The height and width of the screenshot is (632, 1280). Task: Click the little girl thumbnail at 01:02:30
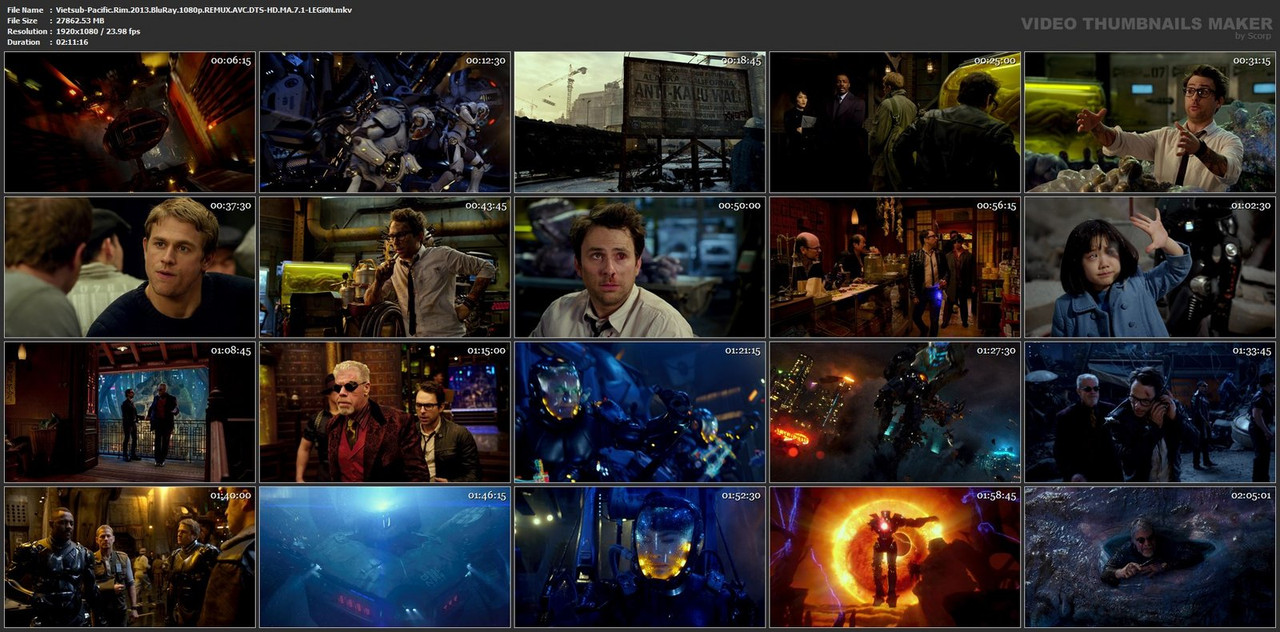[x=1150, y=267]
